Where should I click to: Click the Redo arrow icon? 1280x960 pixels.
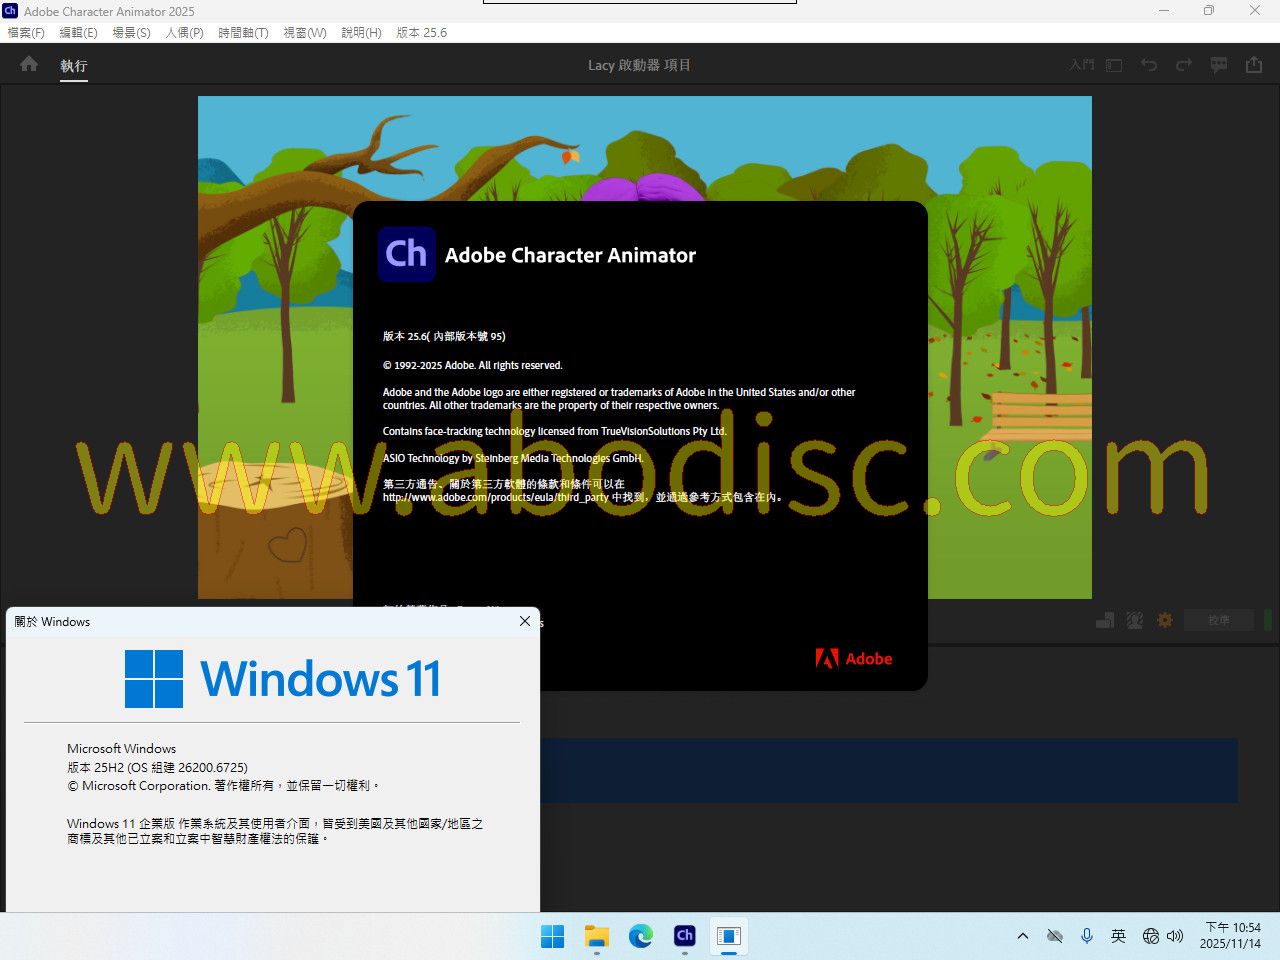point(1184,65)
